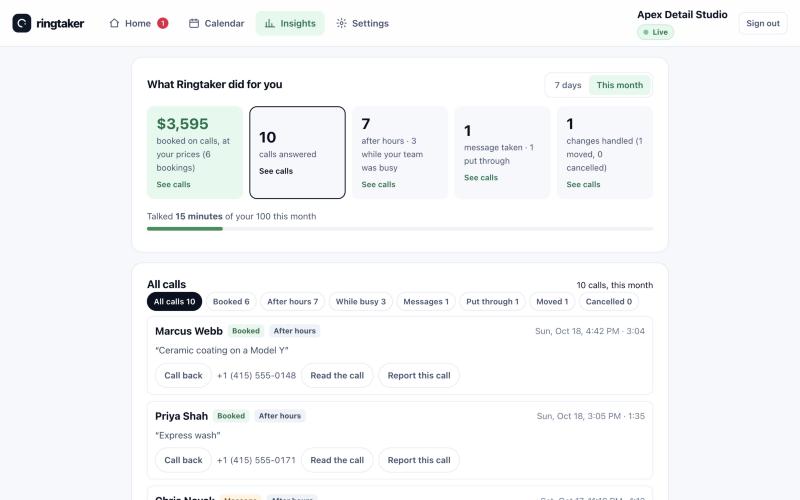Filter by Cancelled 0

[609, 302]
